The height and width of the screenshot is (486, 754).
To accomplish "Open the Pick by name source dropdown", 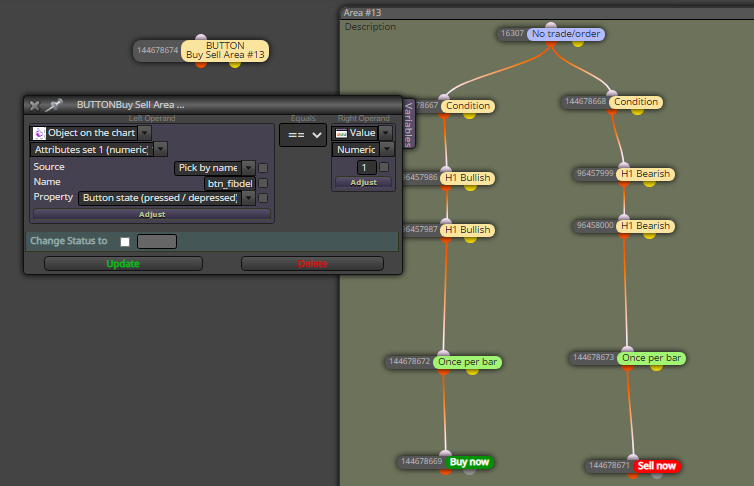I will click(x=248, y=168).
